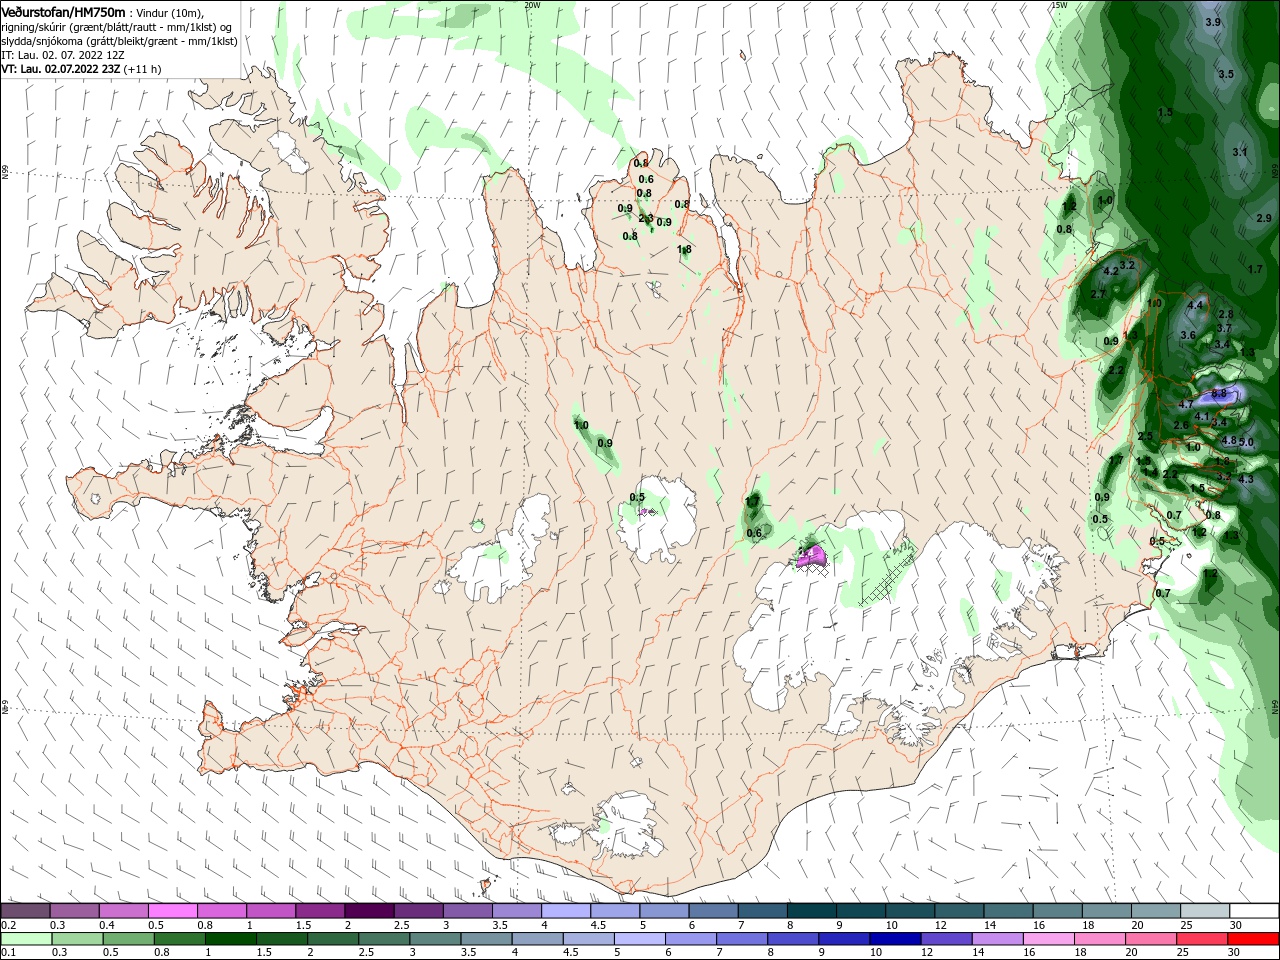Click the 2.9 value near the map's east edge
Viewport: 1280px width, 960px height.
(x=1264, y=218)
